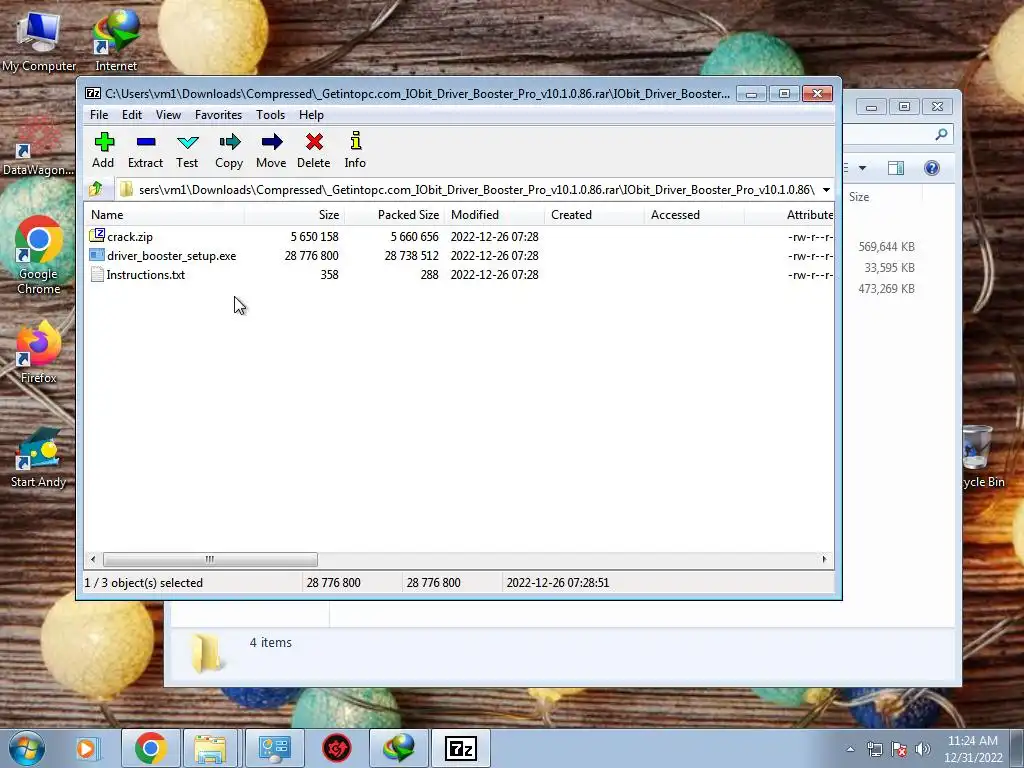This screenshot has height=768, width=1024.
Task: Click the Delete toolbar icon
Action: click(313, 150)
